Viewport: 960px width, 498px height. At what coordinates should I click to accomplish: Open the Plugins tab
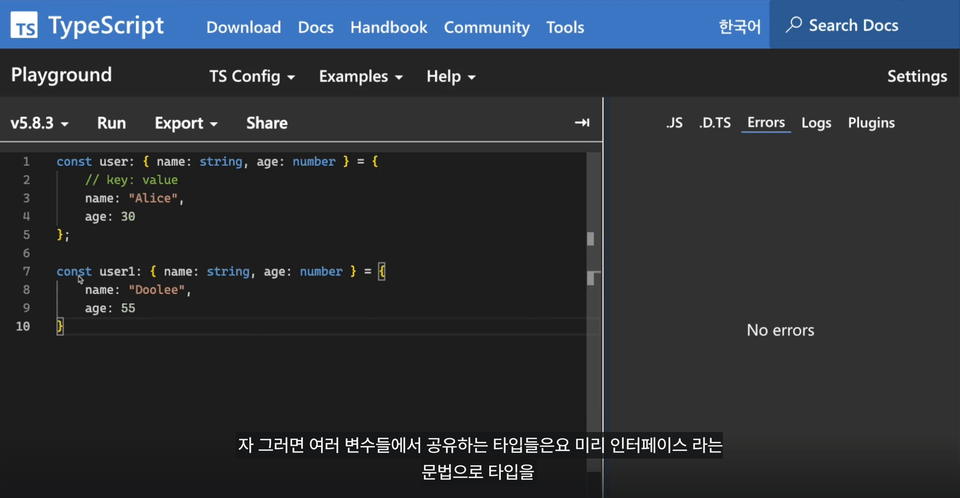point(871,123)
